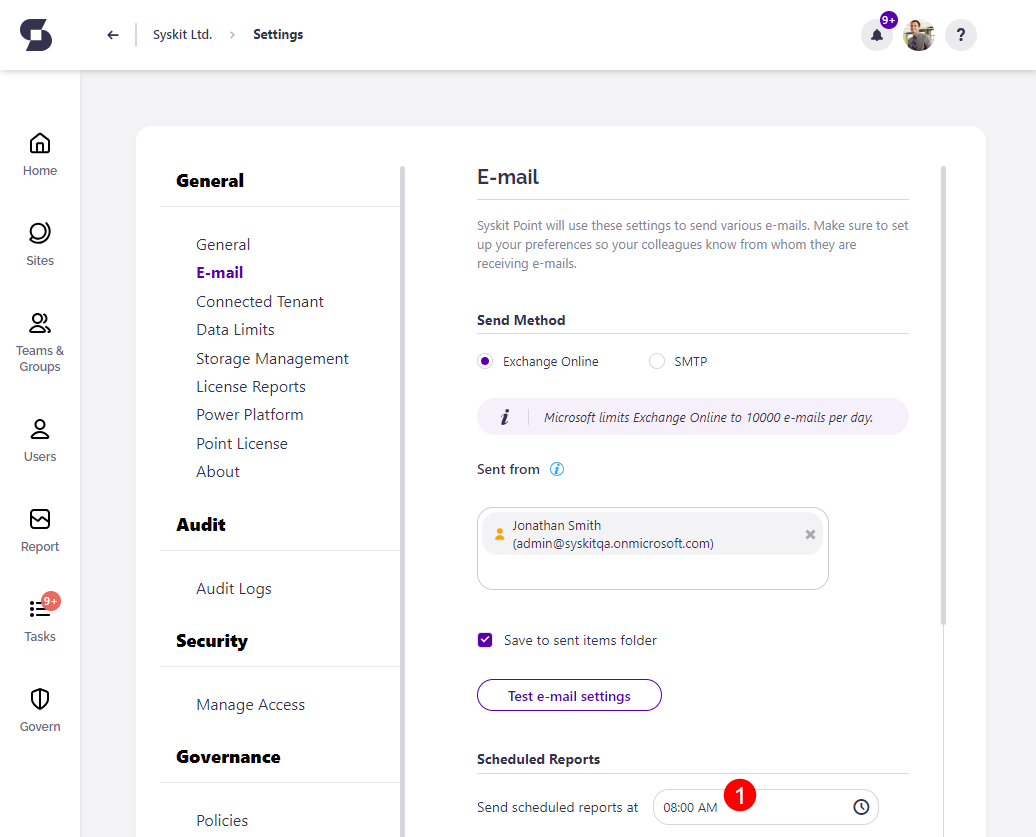Select the SMTP send method
This screenshot has width=1036, height=837.
656,361
